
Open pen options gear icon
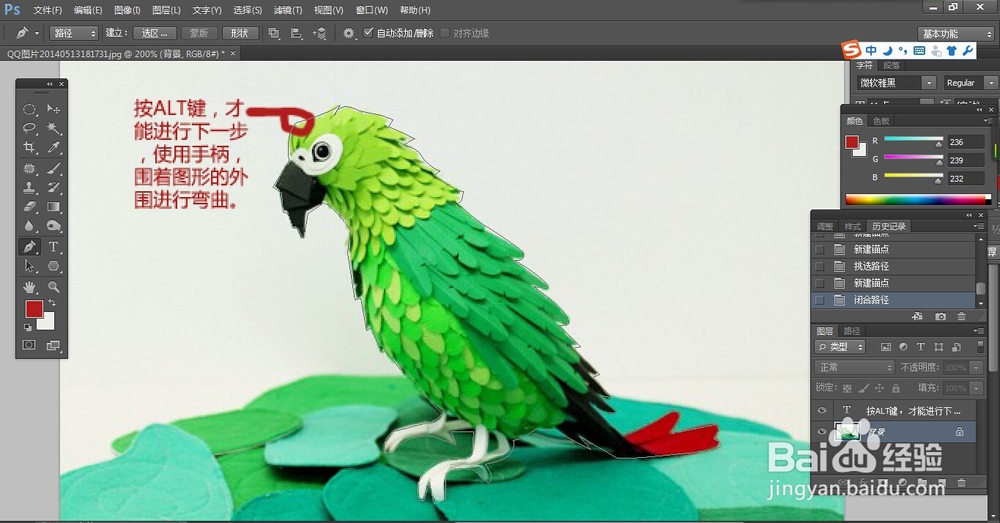(348, 33)
